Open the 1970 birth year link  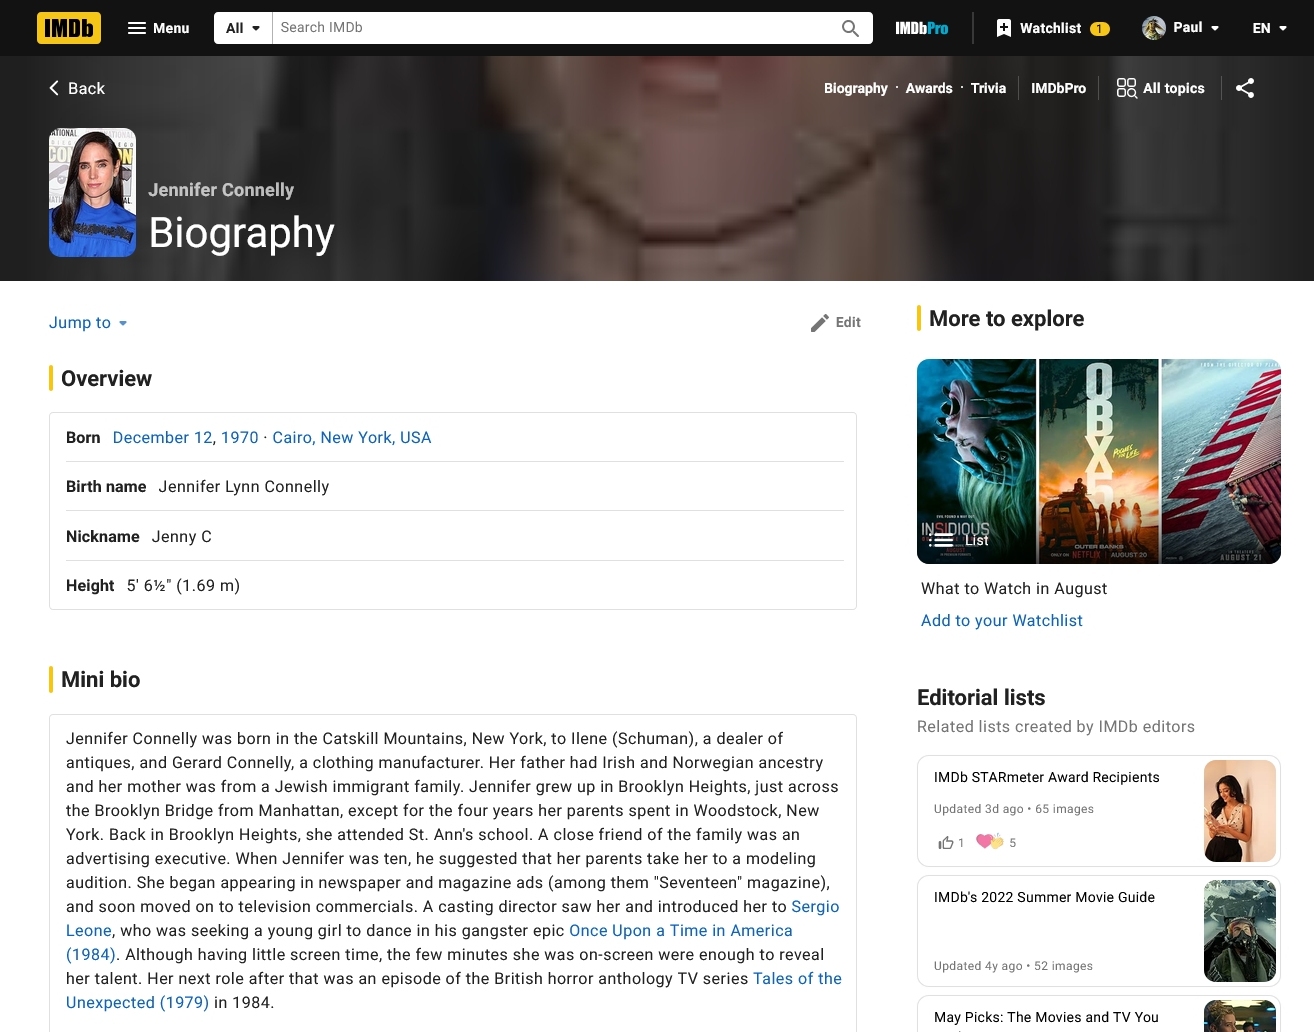click(x=240, y=437)
